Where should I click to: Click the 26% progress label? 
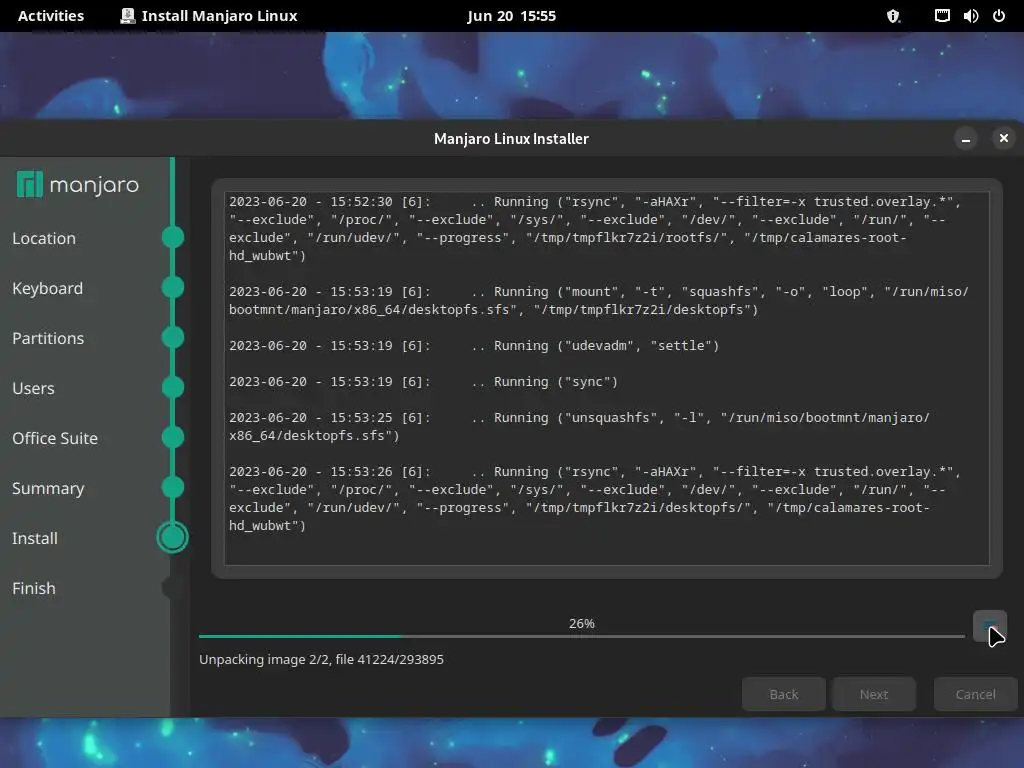click(x=582, y=624)
